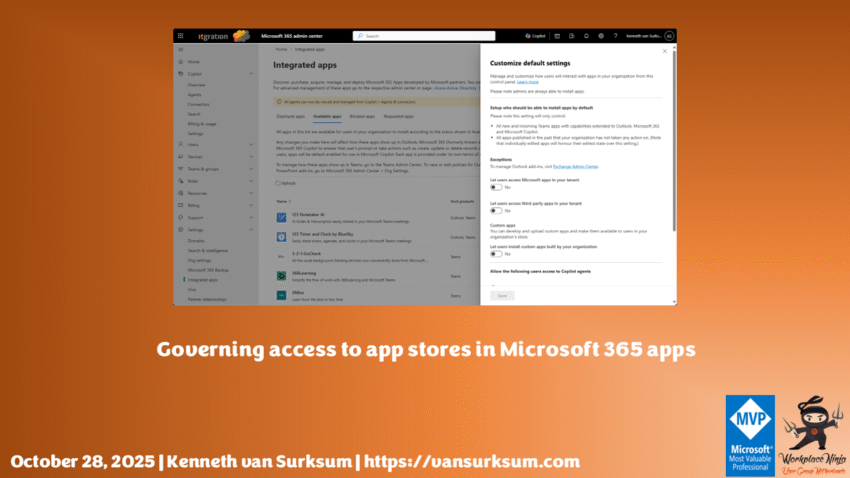The height and width of the screenshot is (478, 850).
Task: Enable Let users access third-party apps
Action: [495, 211]
